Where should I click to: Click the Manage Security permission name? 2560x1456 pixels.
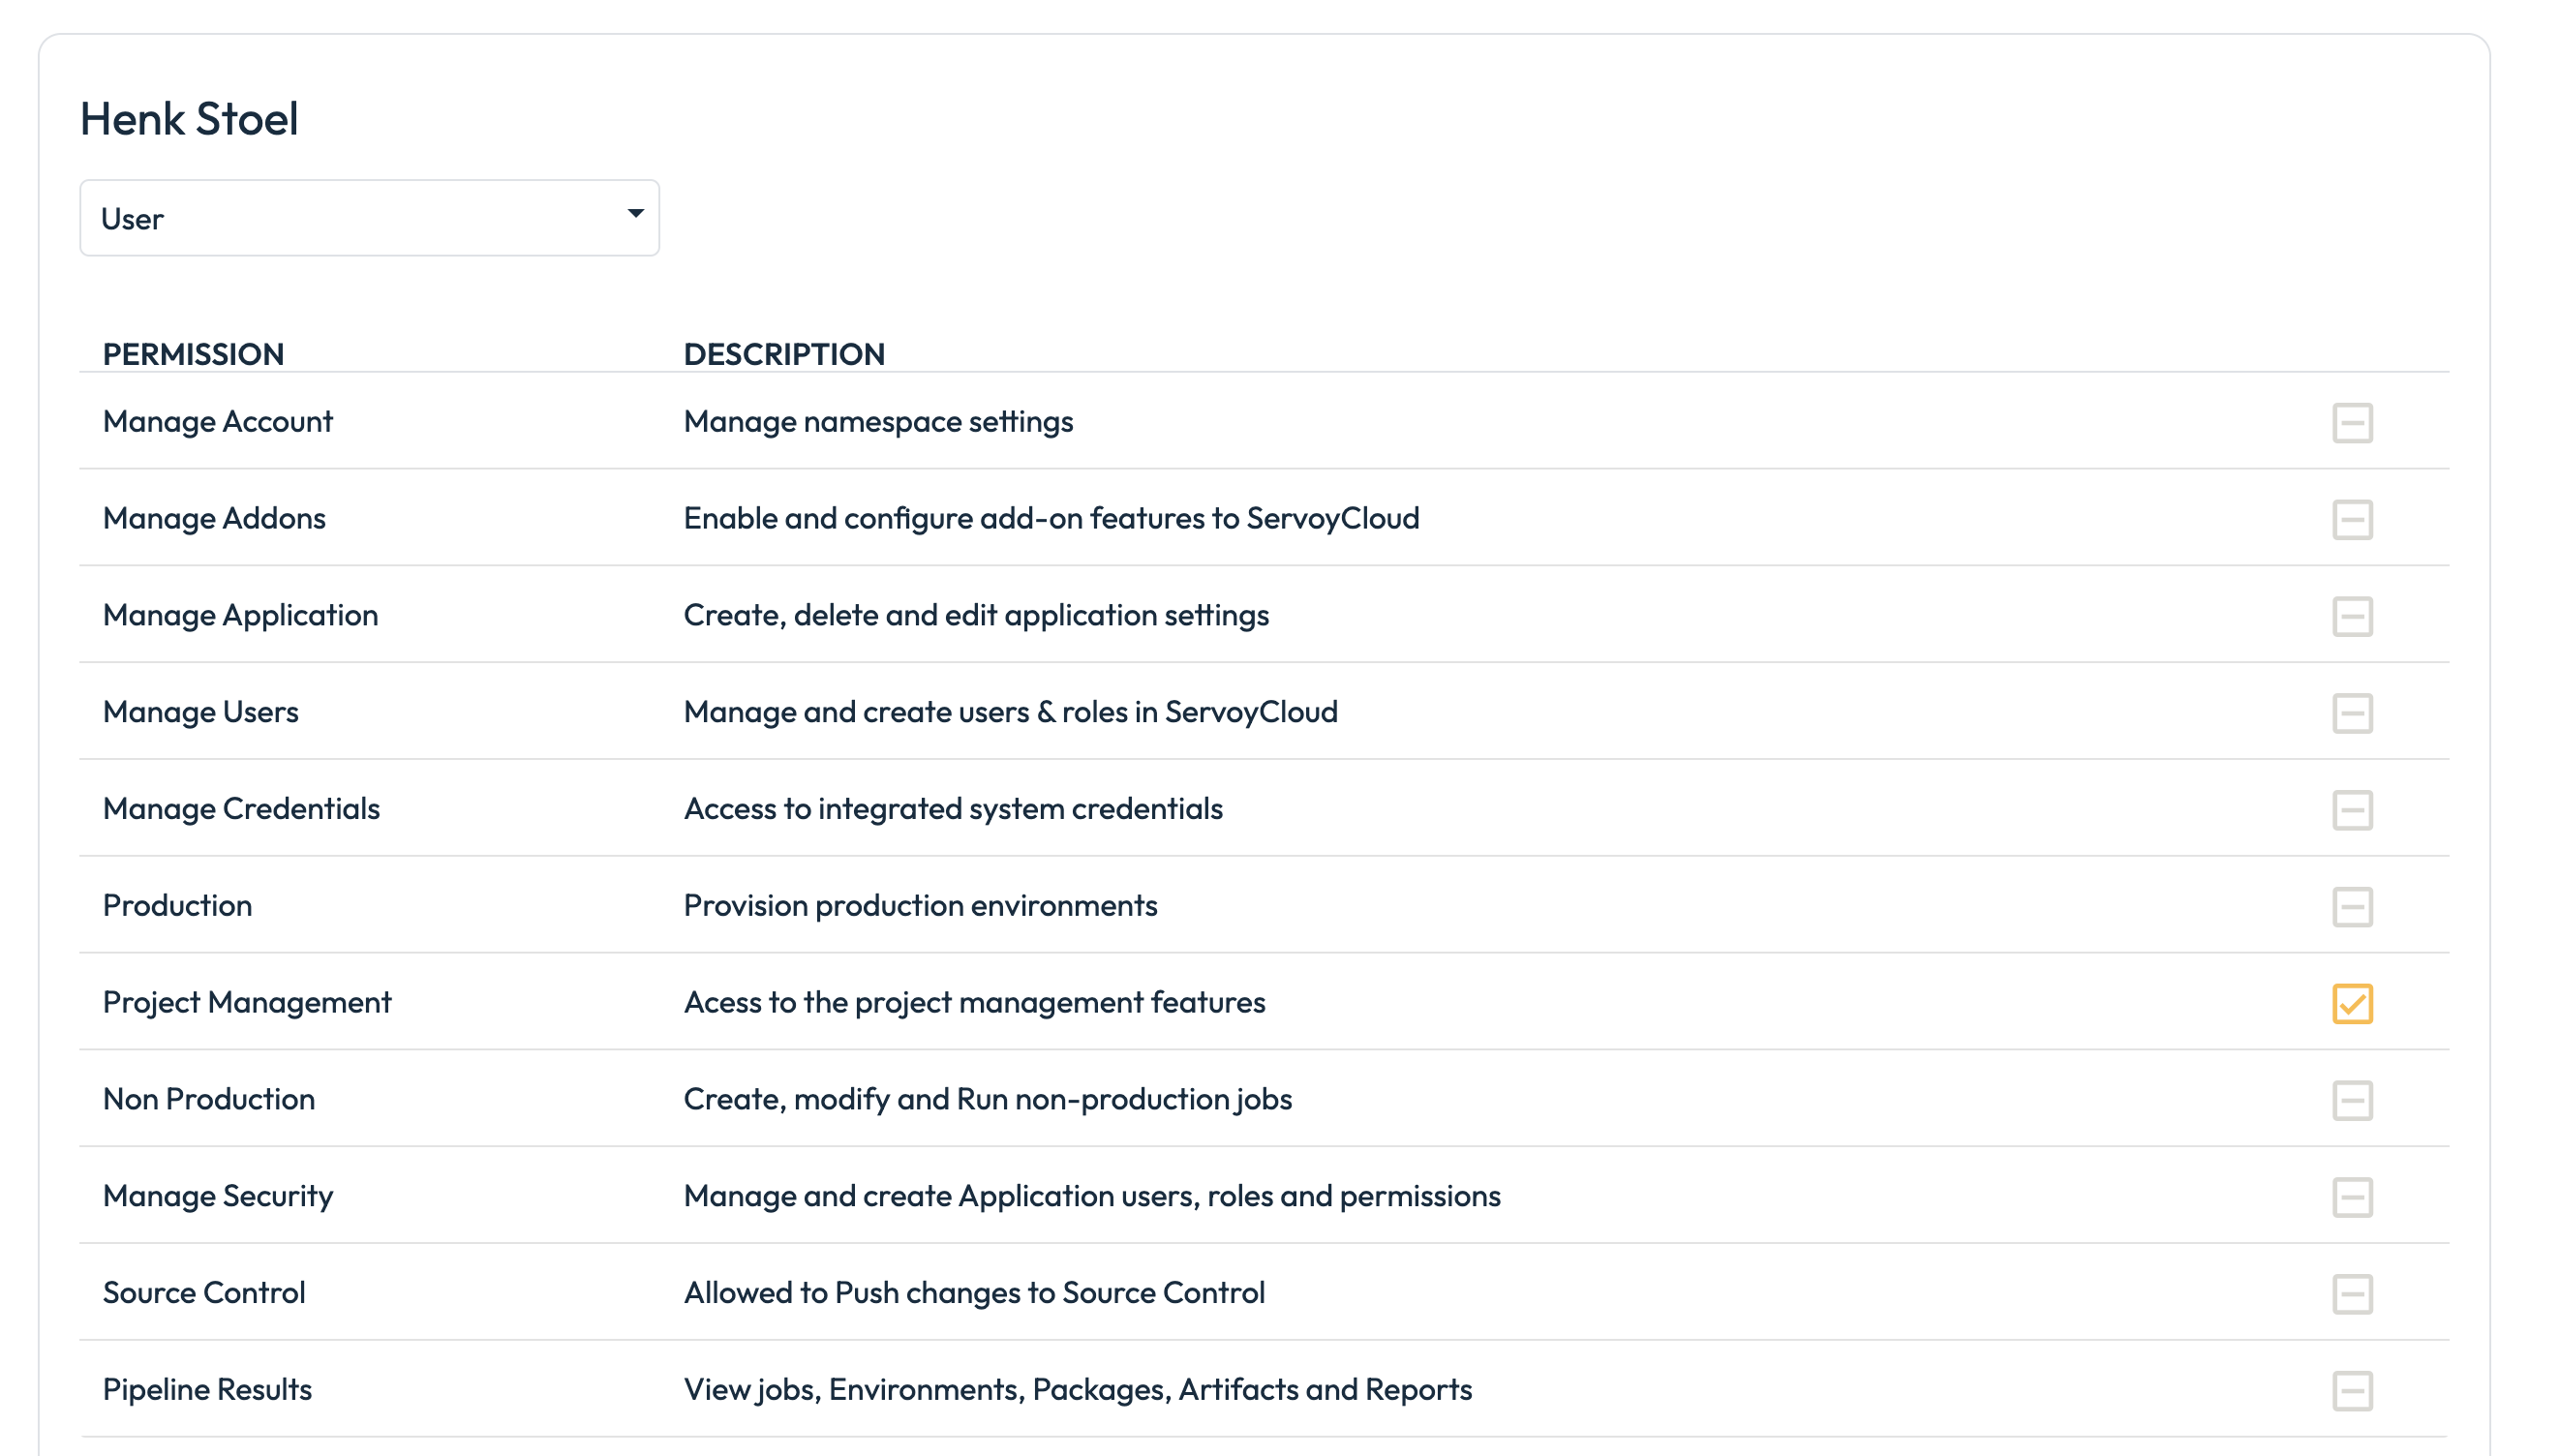click(217, 1196)
